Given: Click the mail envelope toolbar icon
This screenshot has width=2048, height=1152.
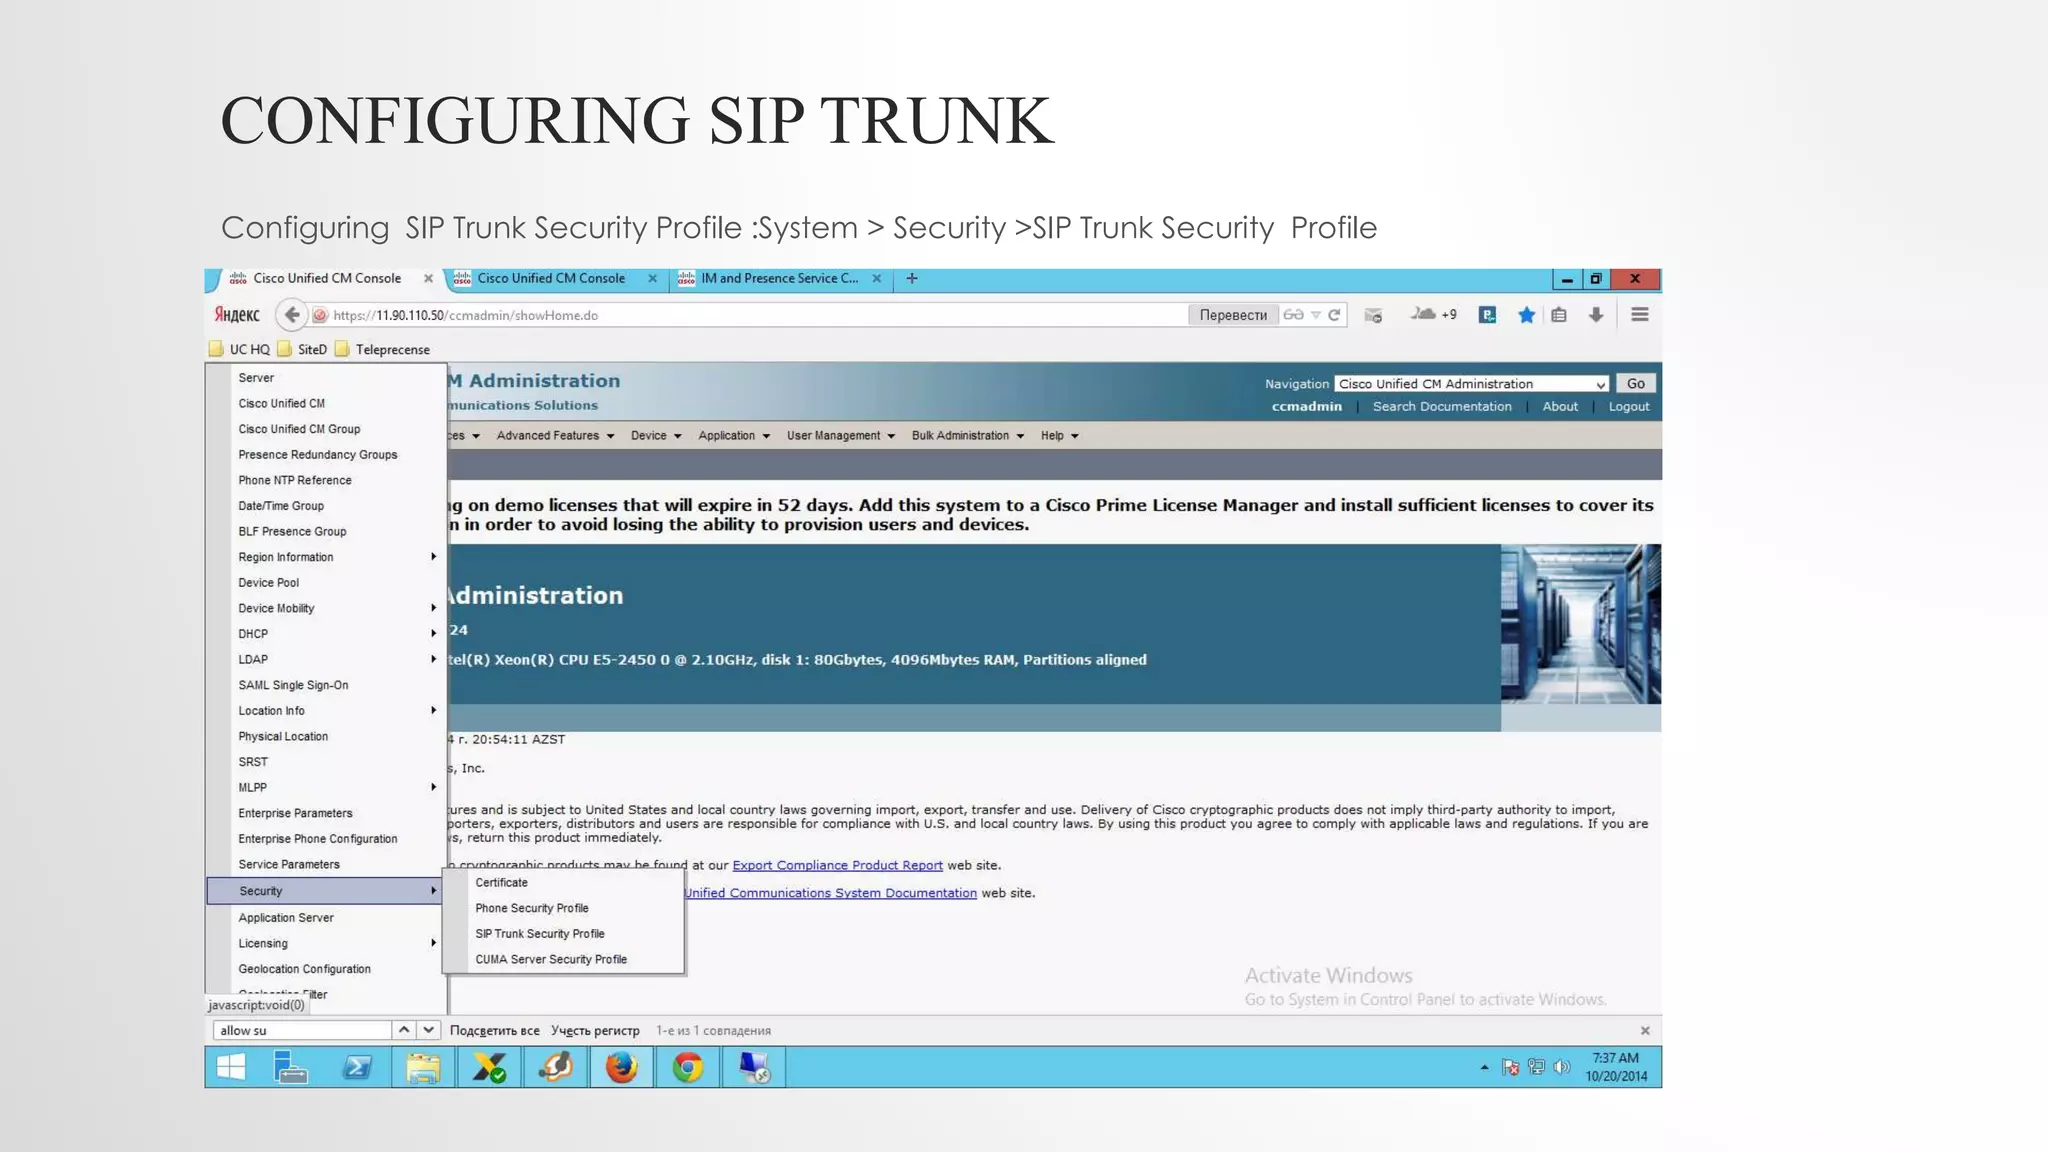Looking at the screenshot, I should click(1373, 315).
